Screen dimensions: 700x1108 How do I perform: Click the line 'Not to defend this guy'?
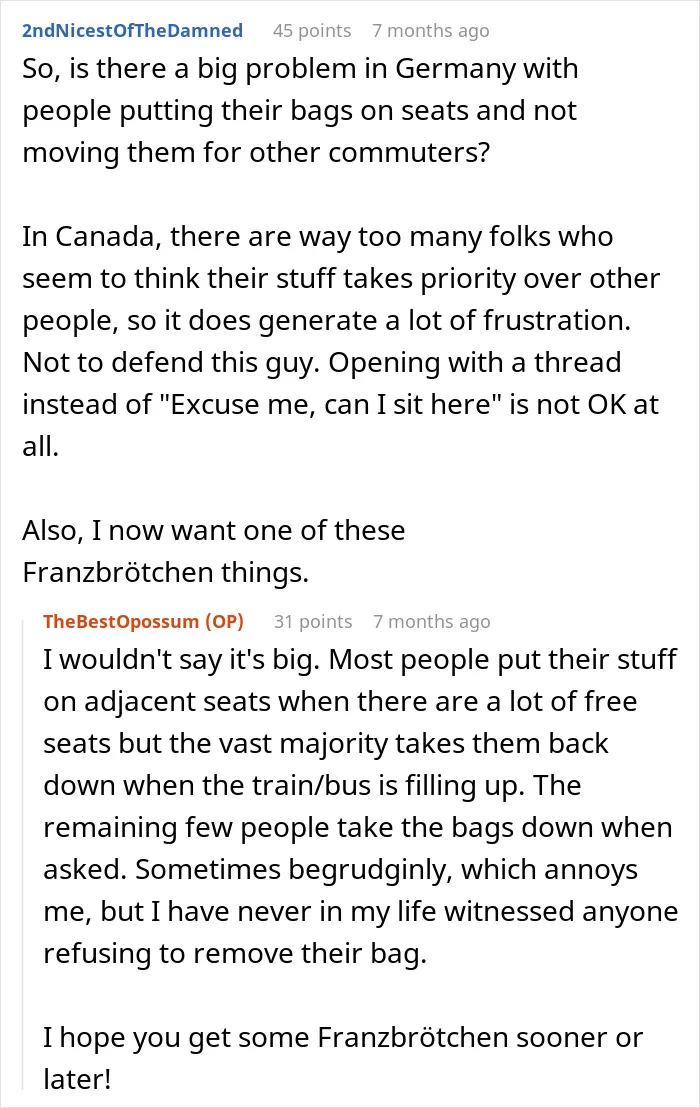tap(172, 363)
